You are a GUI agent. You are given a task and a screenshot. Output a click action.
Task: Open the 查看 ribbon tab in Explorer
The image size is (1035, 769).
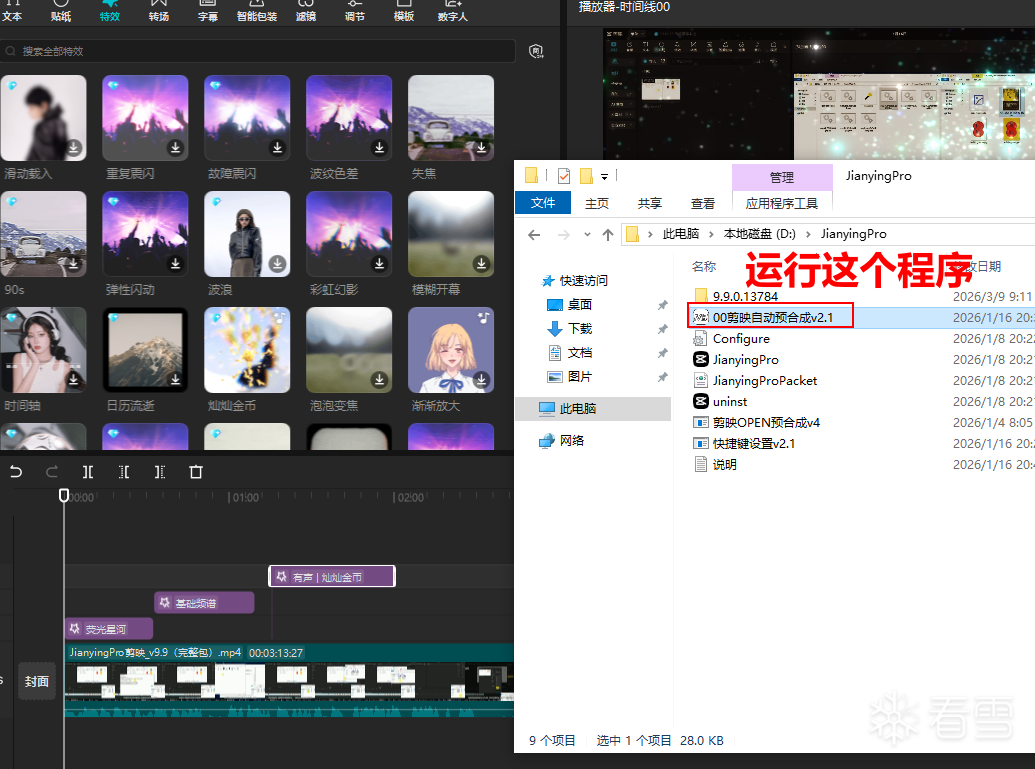click(x=702, y=203)
